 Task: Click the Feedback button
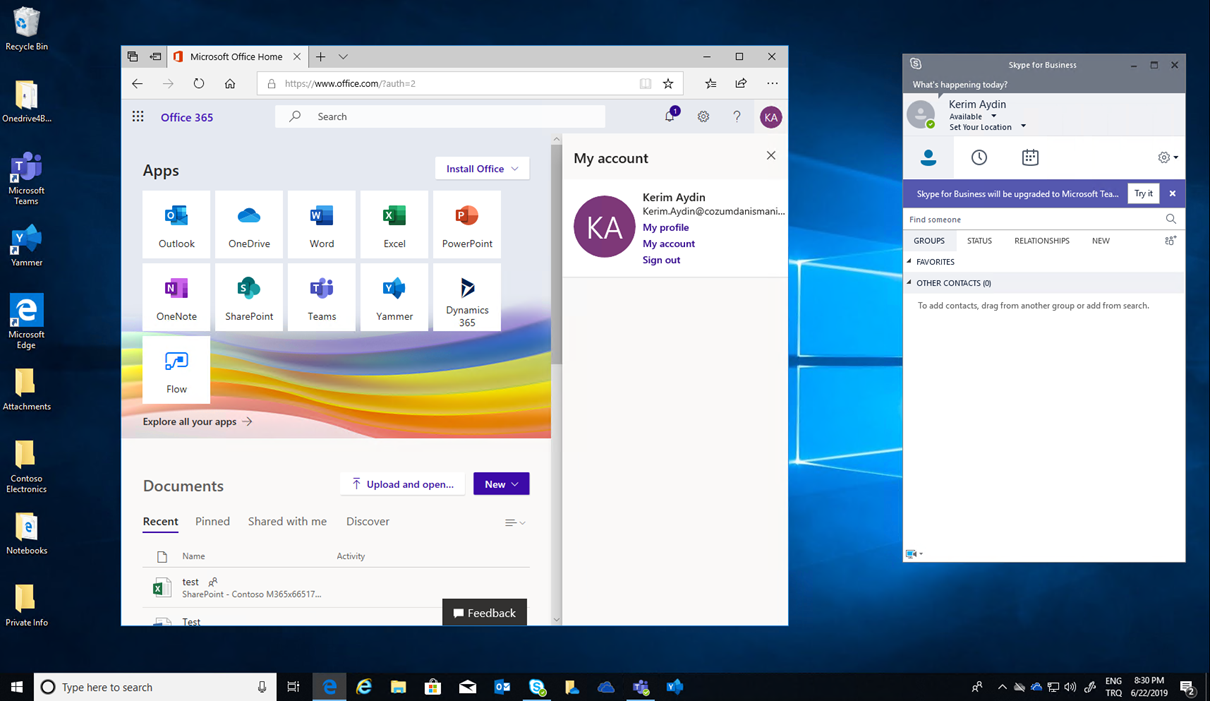(484, 613)
